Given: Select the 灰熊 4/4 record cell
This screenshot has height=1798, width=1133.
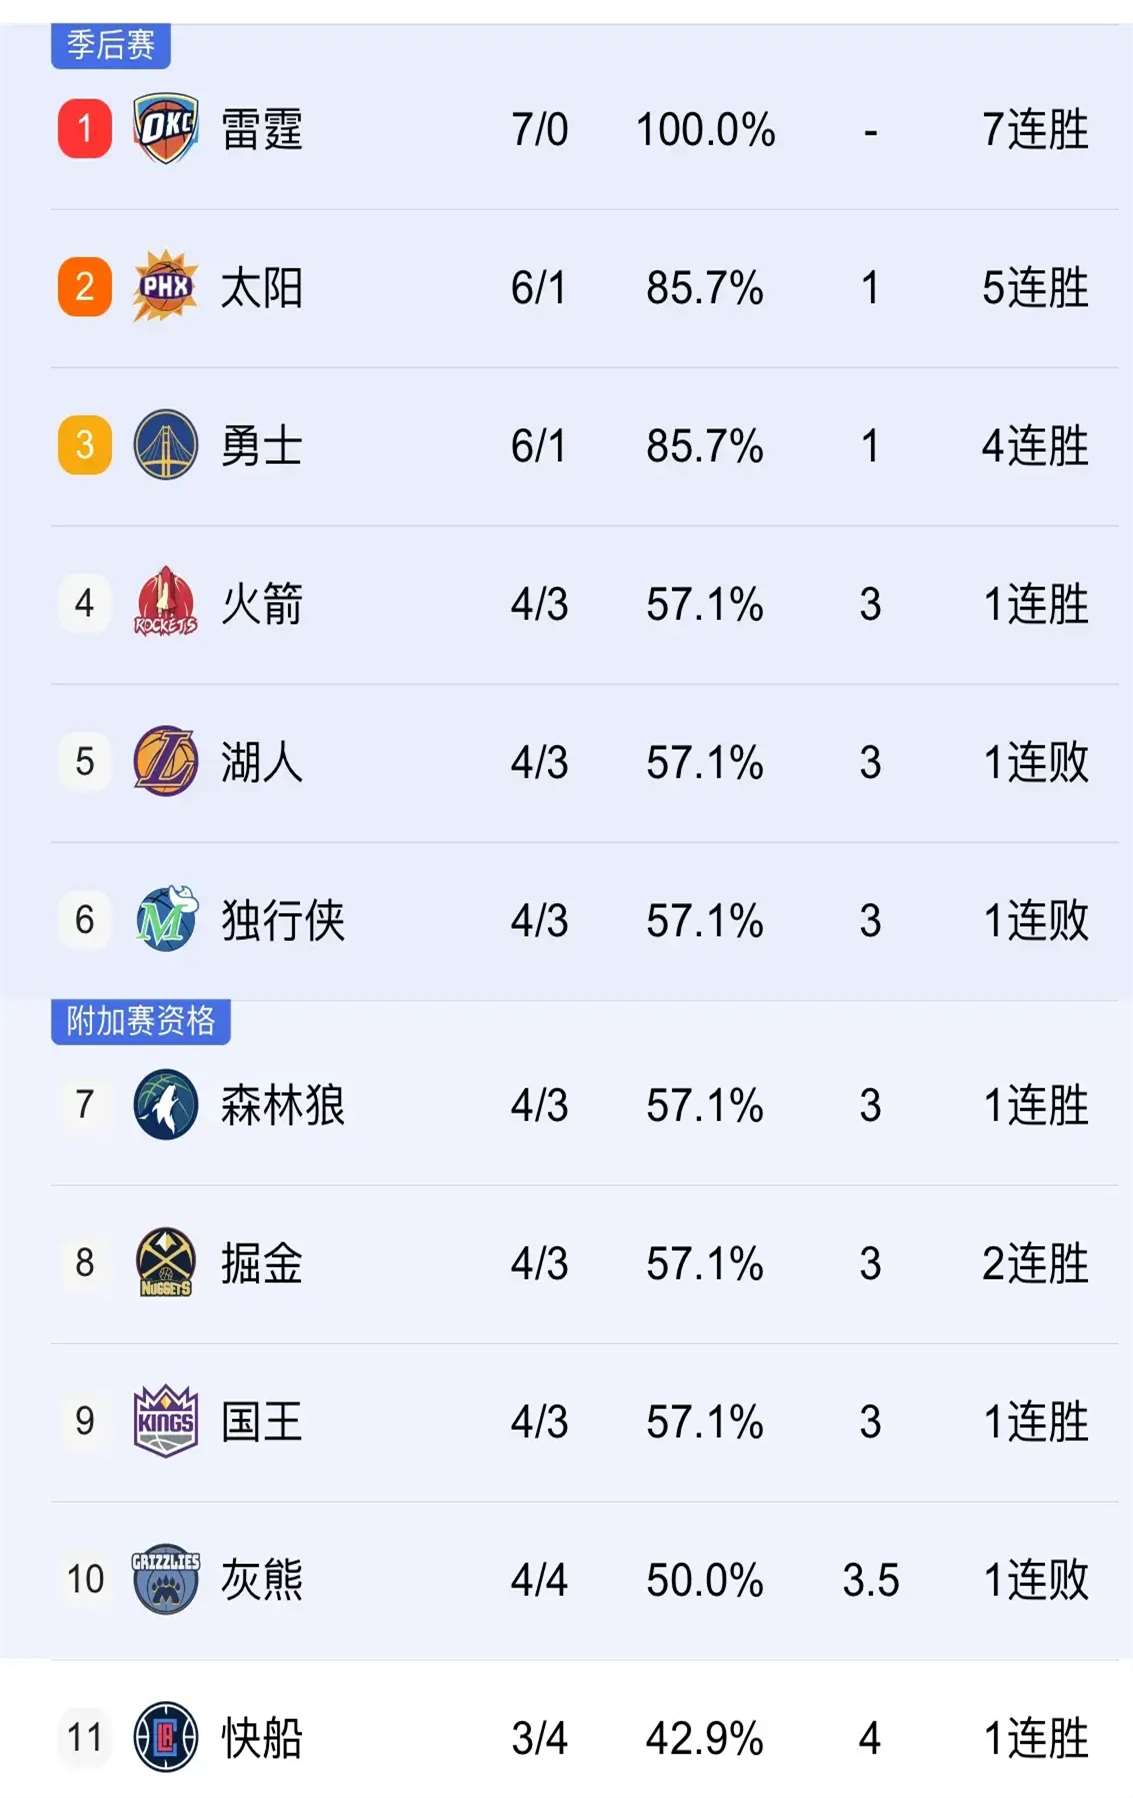Looking at the screenshot, I should tap(539, 1580).
